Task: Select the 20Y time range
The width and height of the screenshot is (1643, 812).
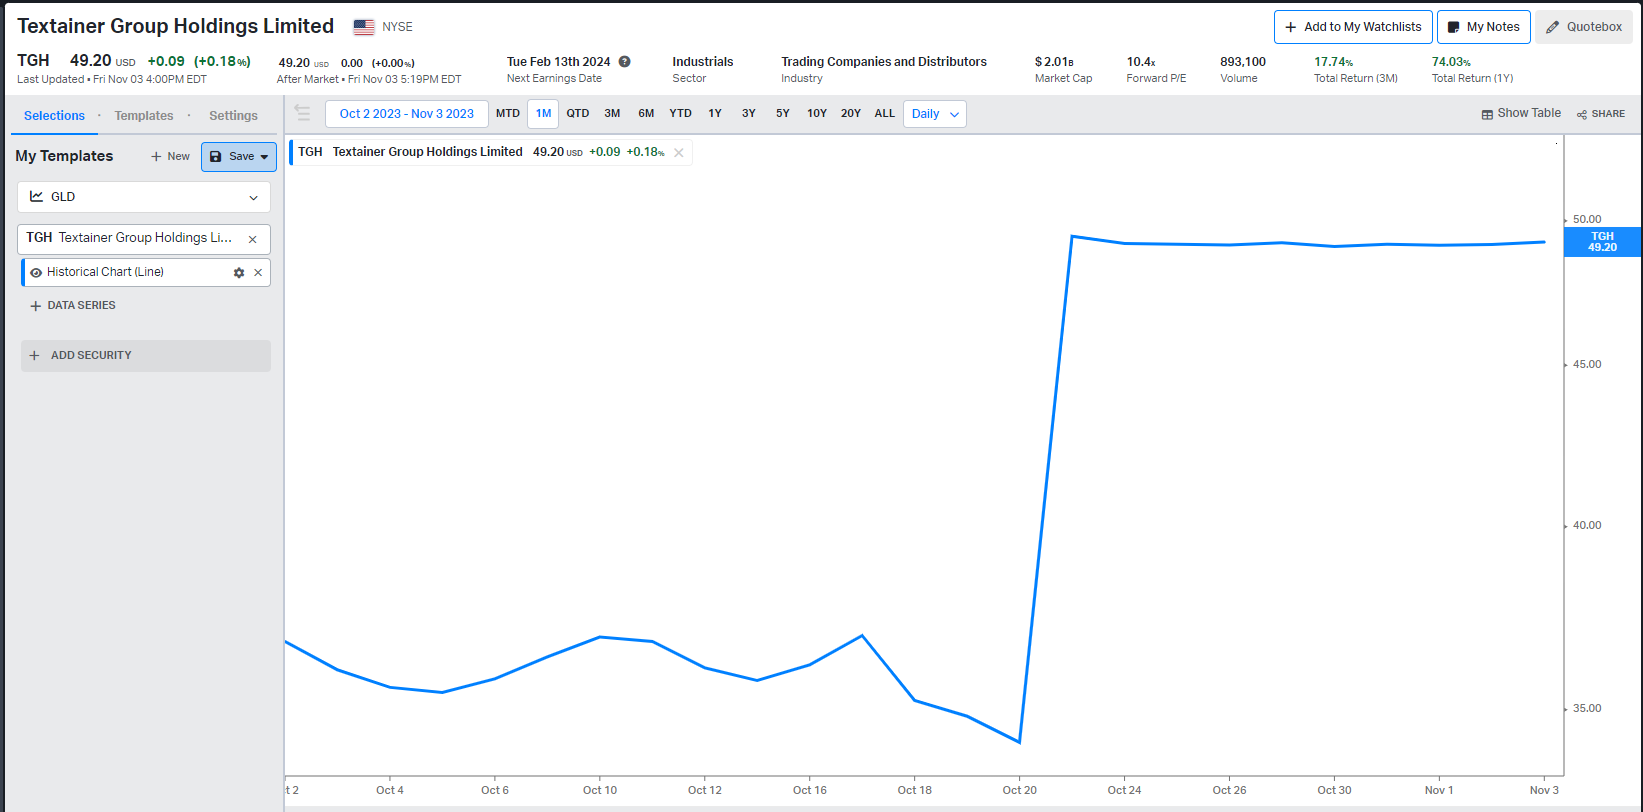Action: (x=851, y=114)
